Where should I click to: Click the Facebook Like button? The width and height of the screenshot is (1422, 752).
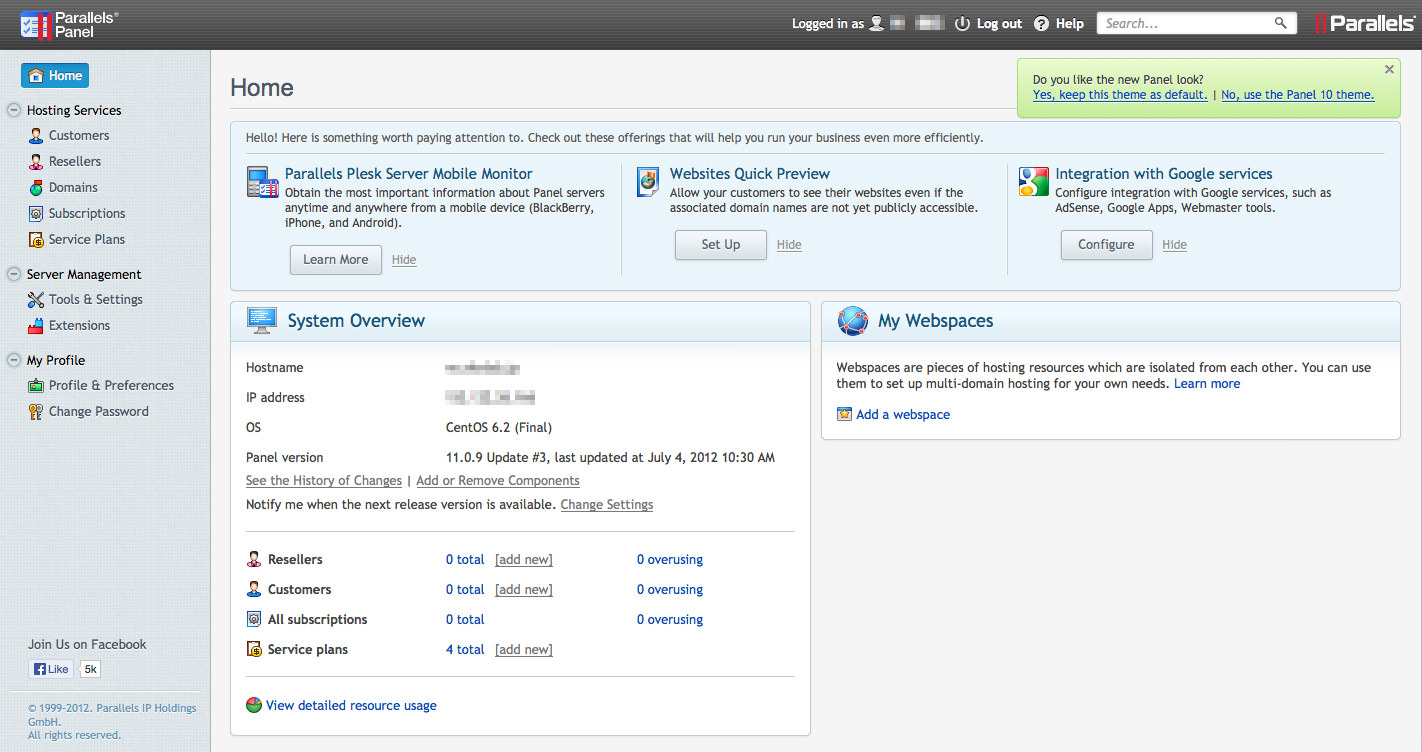pos(52,670)
